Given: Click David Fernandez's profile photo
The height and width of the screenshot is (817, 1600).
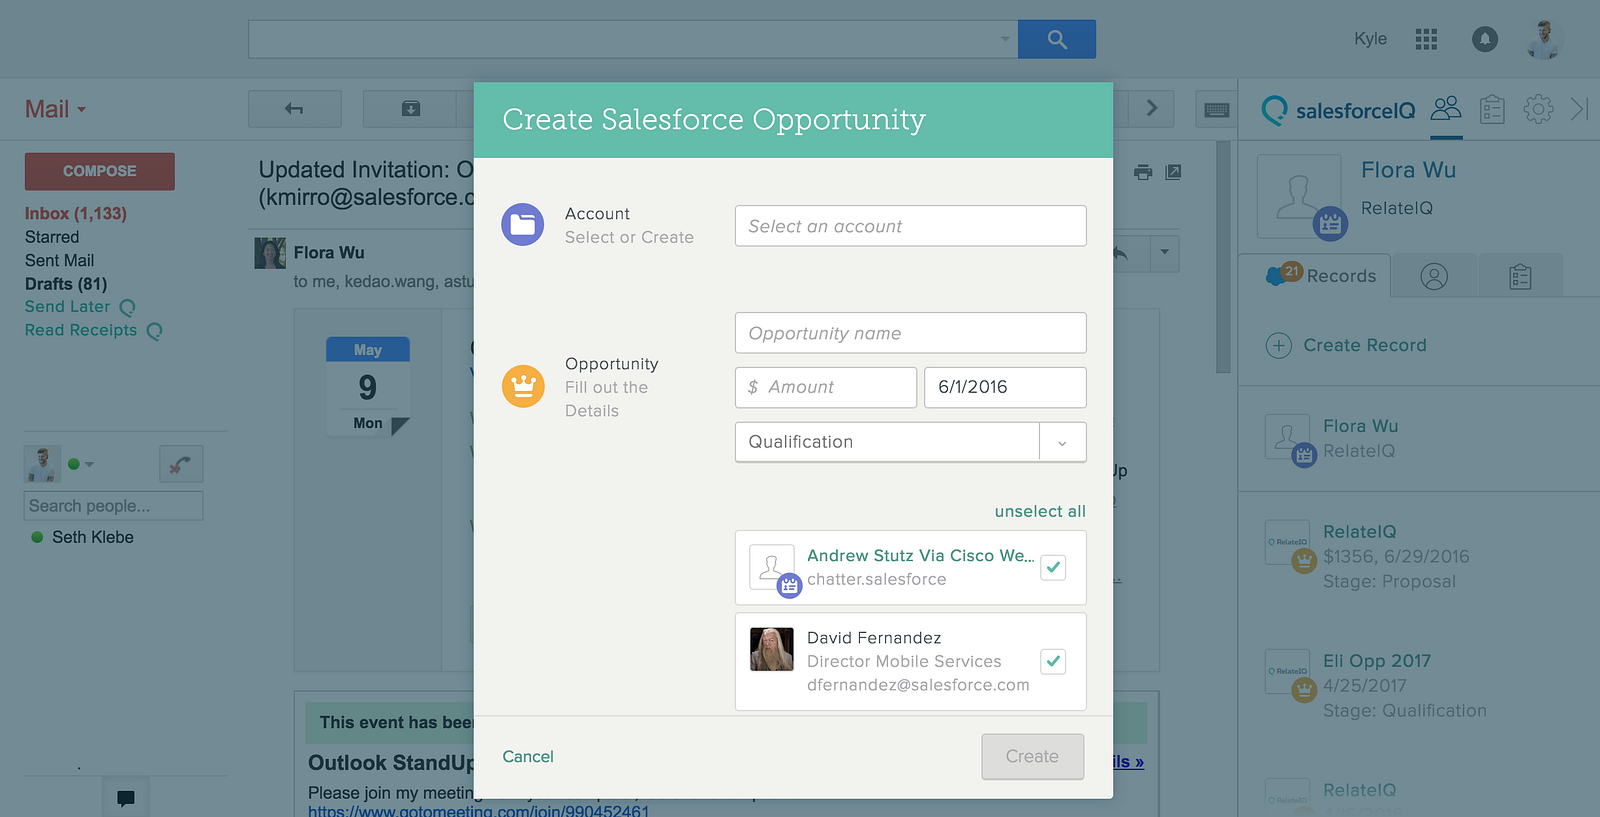Looking at the screenshot, I should (772, 650).
